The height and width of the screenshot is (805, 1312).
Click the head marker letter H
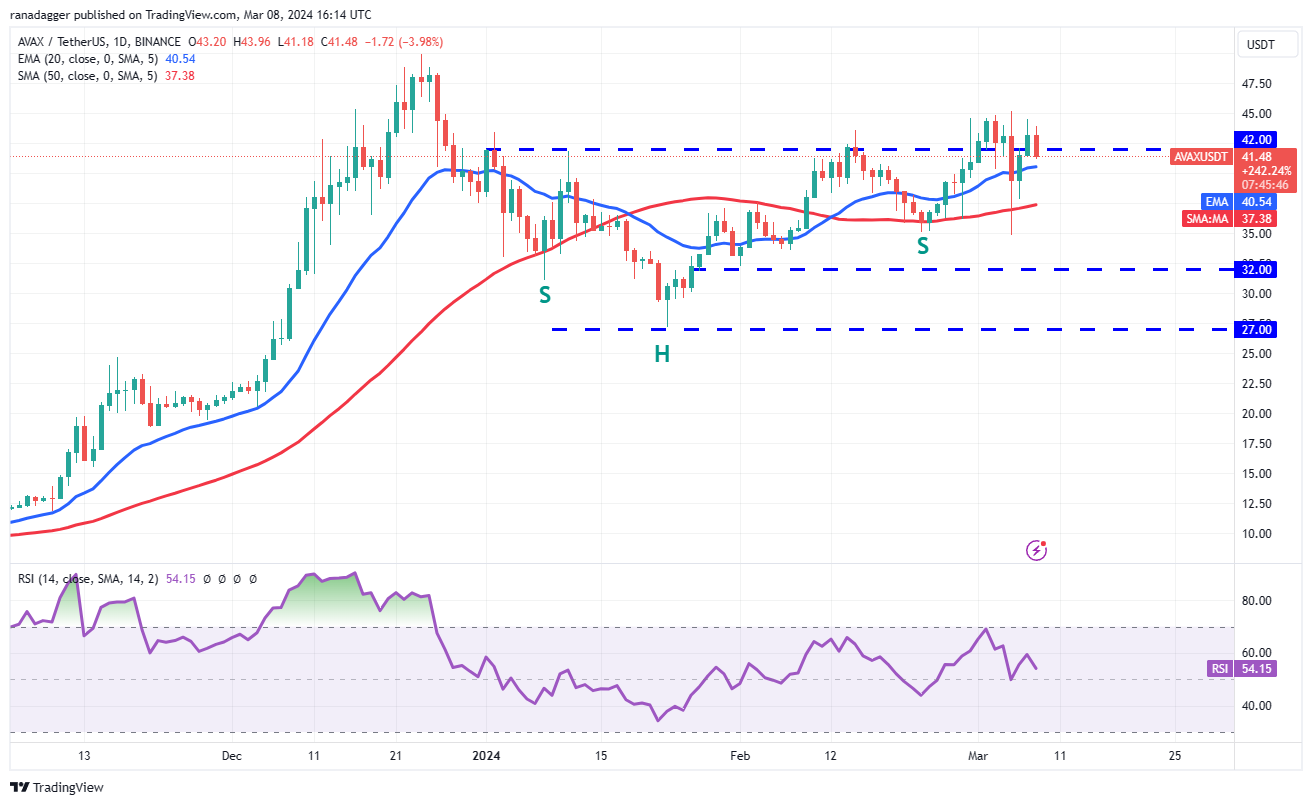pyautogui.click(x=662, y=353)
